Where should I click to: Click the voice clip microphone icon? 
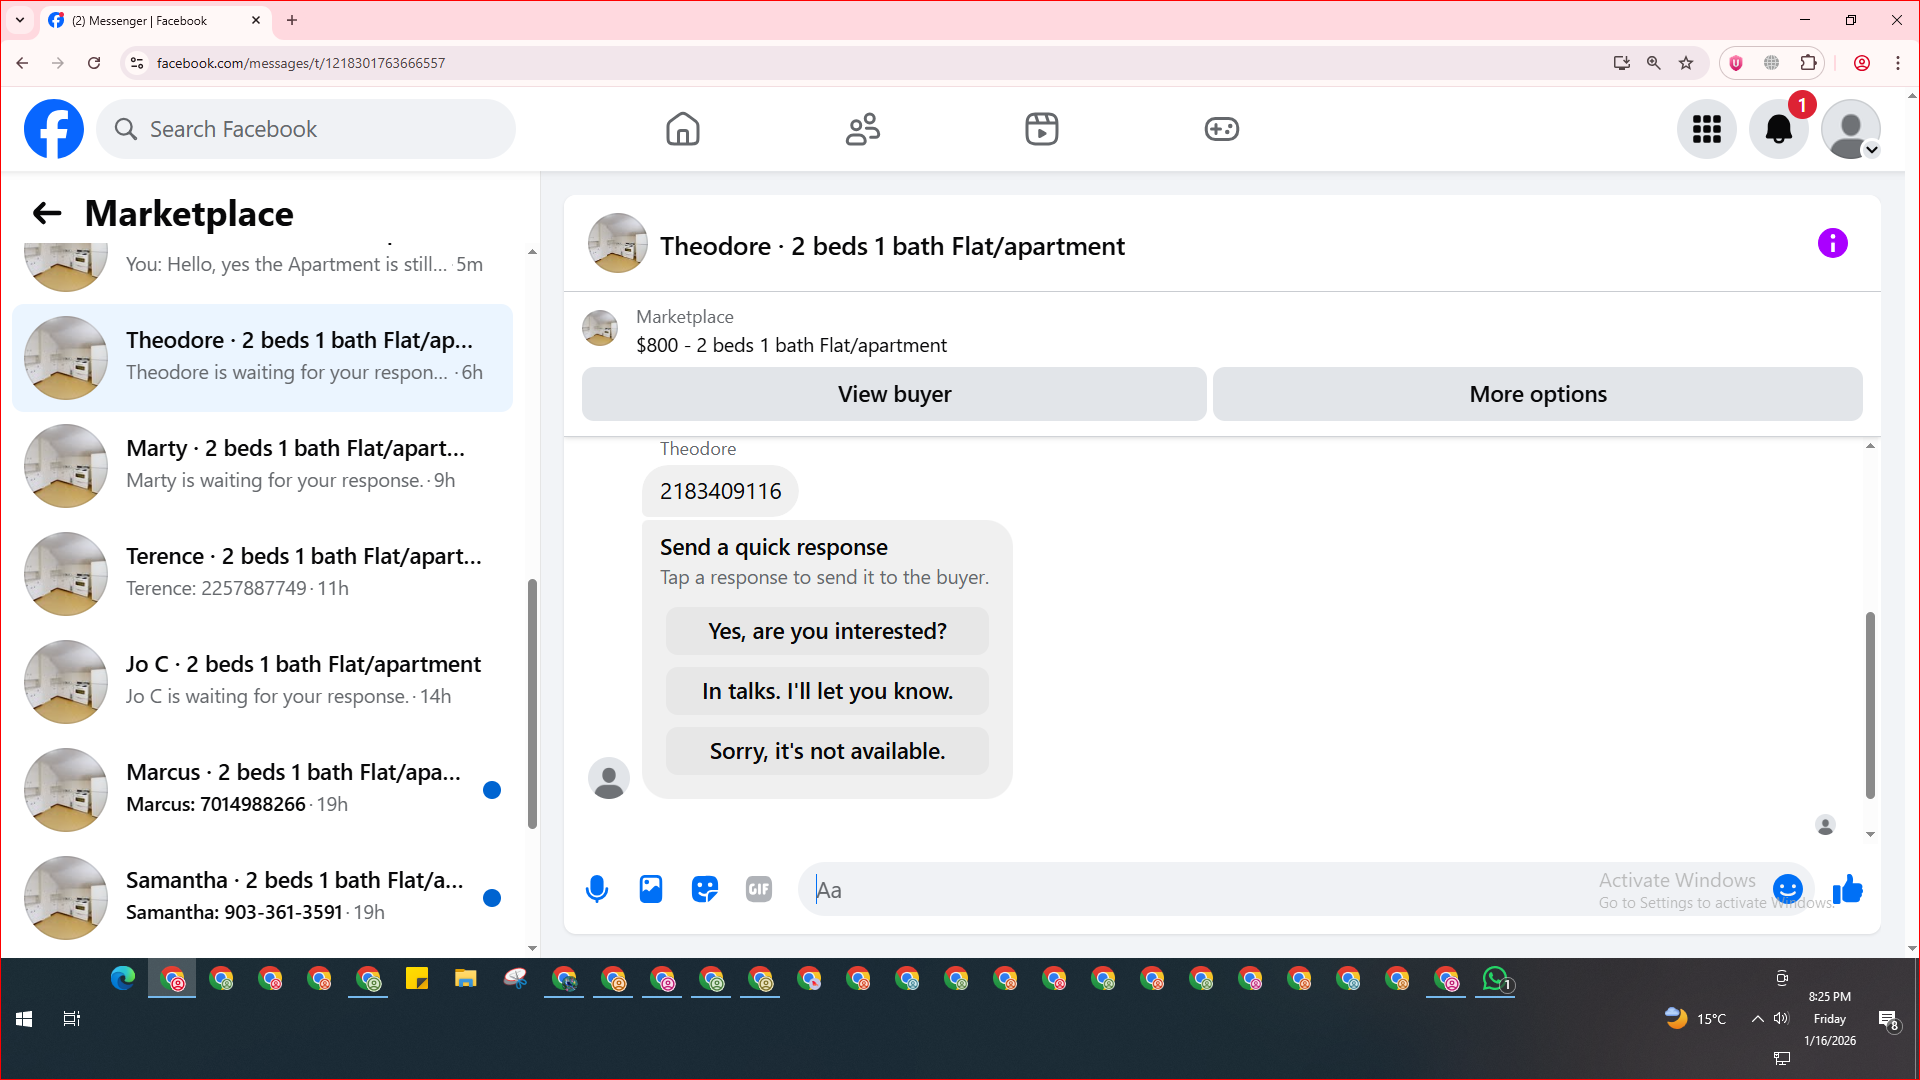point(597,889)
